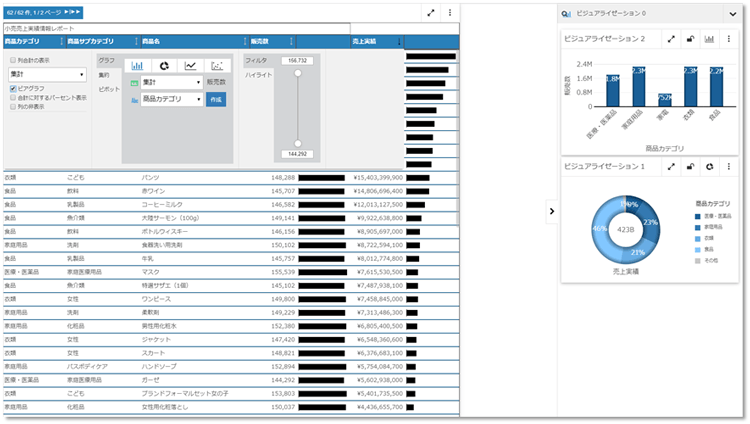Click the upper handle of 販売数 filter slider
This screenshot has height=424, width=750.
[297, 74]
